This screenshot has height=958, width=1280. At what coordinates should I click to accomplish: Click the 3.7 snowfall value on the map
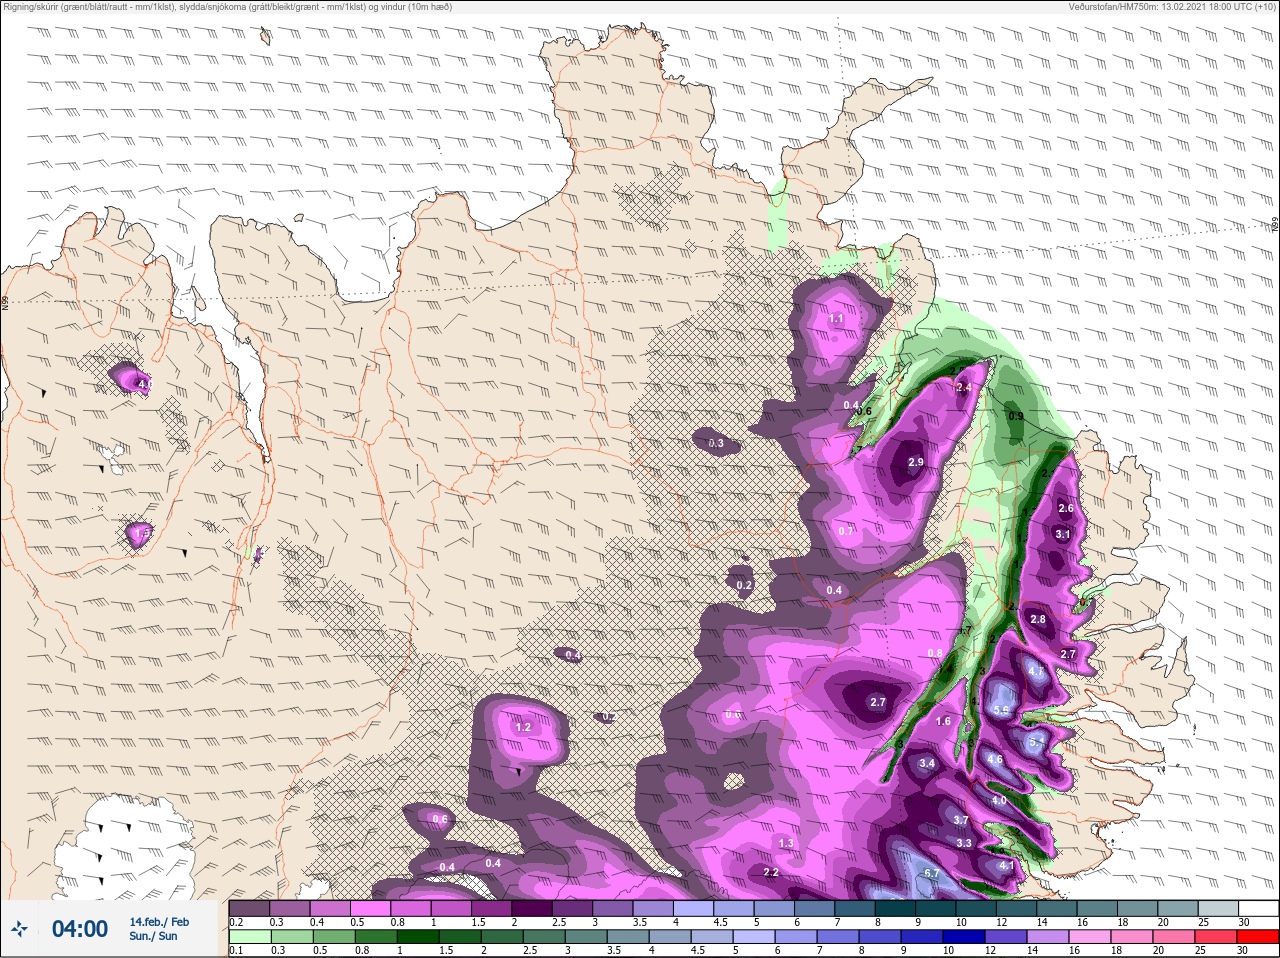(x=961, y=819)
